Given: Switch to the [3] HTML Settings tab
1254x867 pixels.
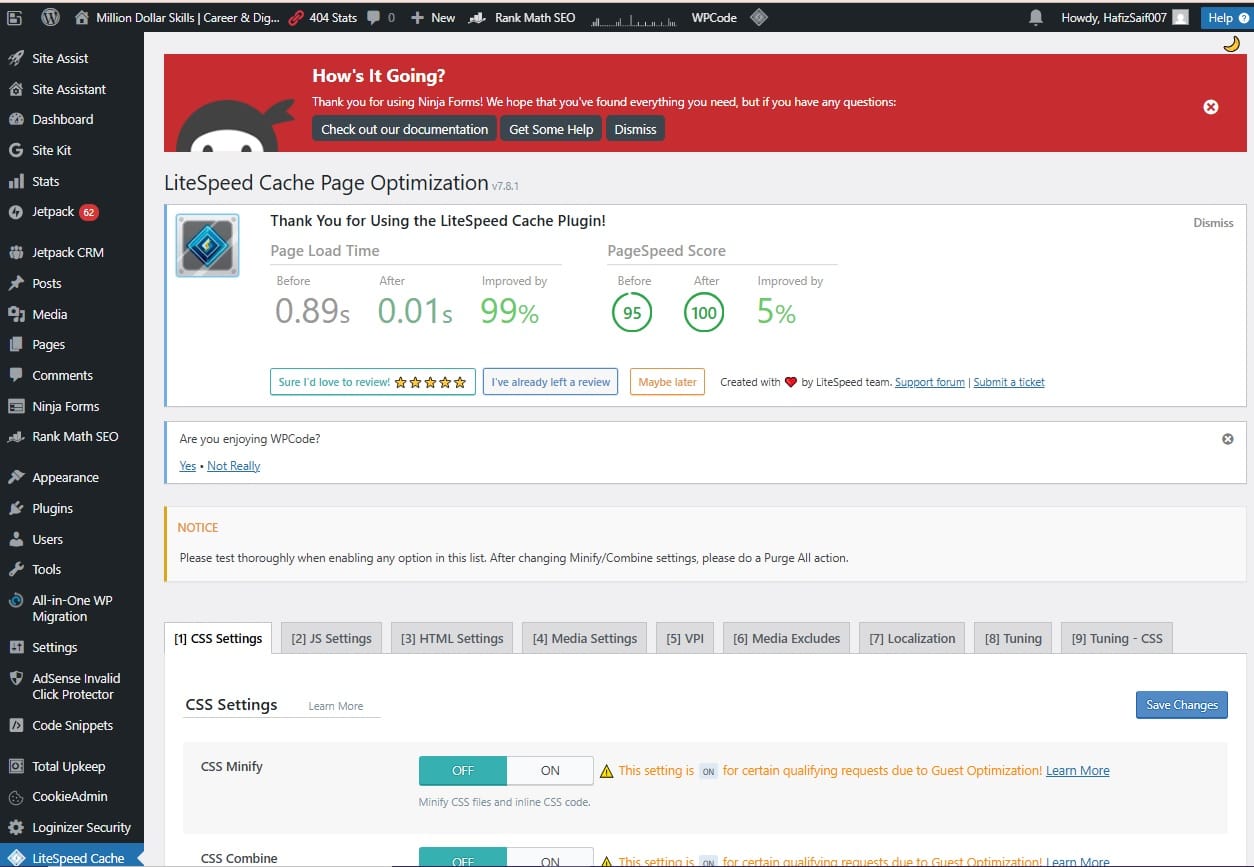Looking at the screenshot, I should (452, 638).
